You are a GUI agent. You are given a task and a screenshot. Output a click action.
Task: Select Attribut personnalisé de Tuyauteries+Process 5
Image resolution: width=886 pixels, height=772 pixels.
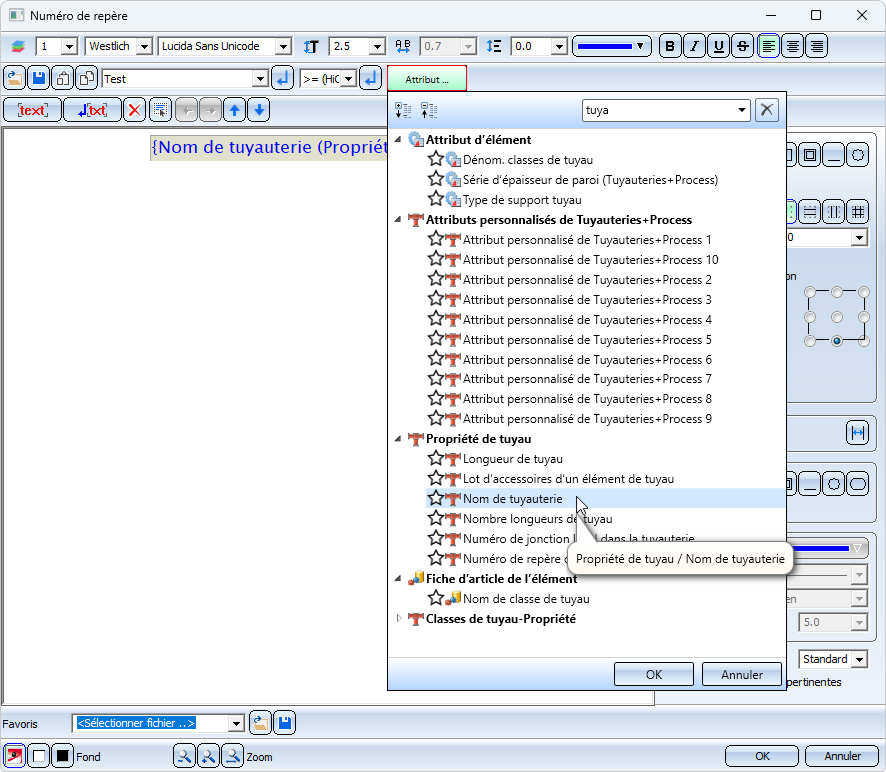pyautogui.click(x=587, y=339)
